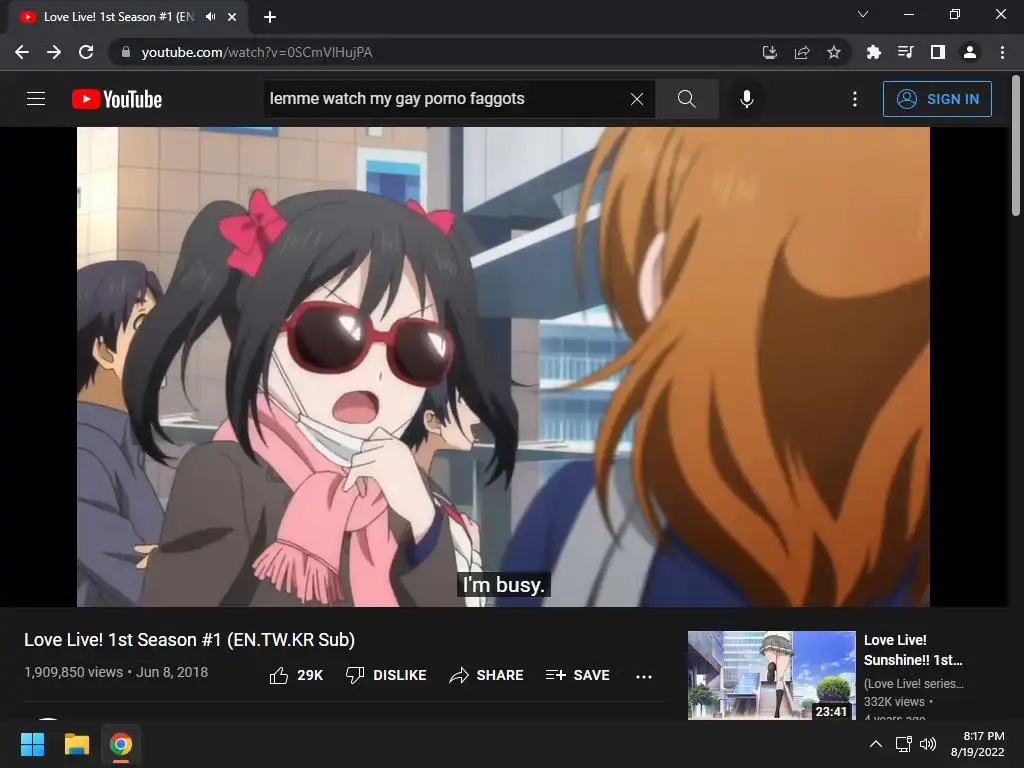Viewport: 1024px width, 768px height.
Task: View site information lock icon
Action: (126, 52)
